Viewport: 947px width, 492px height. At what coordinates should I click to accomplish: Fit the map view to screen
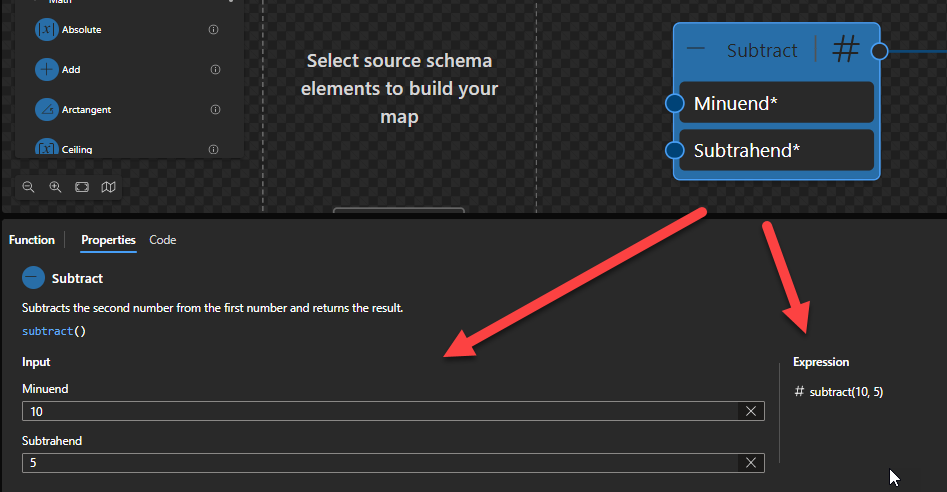coord(82,187)
